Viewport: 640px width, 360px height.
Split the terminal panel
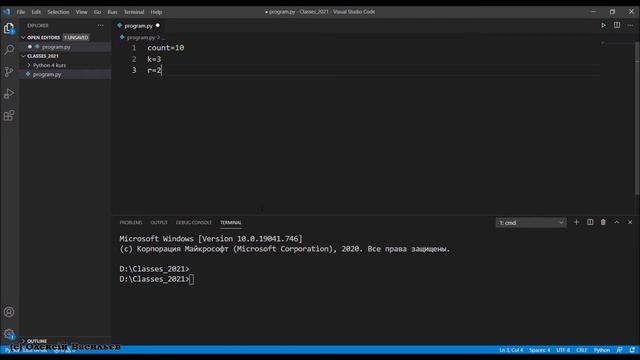coord(590,222)
